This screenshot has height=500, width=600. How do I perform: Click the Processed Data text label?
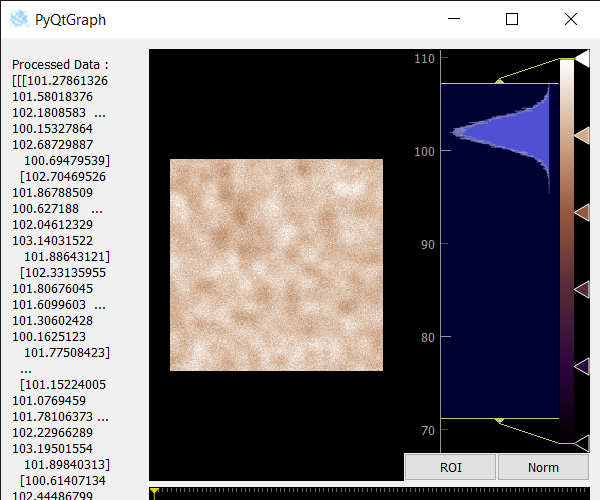60,64
